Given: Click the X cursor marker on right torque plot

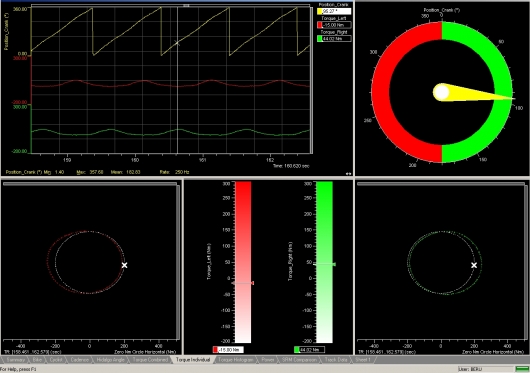Looking at the screenshot, I should coord(474,265).
